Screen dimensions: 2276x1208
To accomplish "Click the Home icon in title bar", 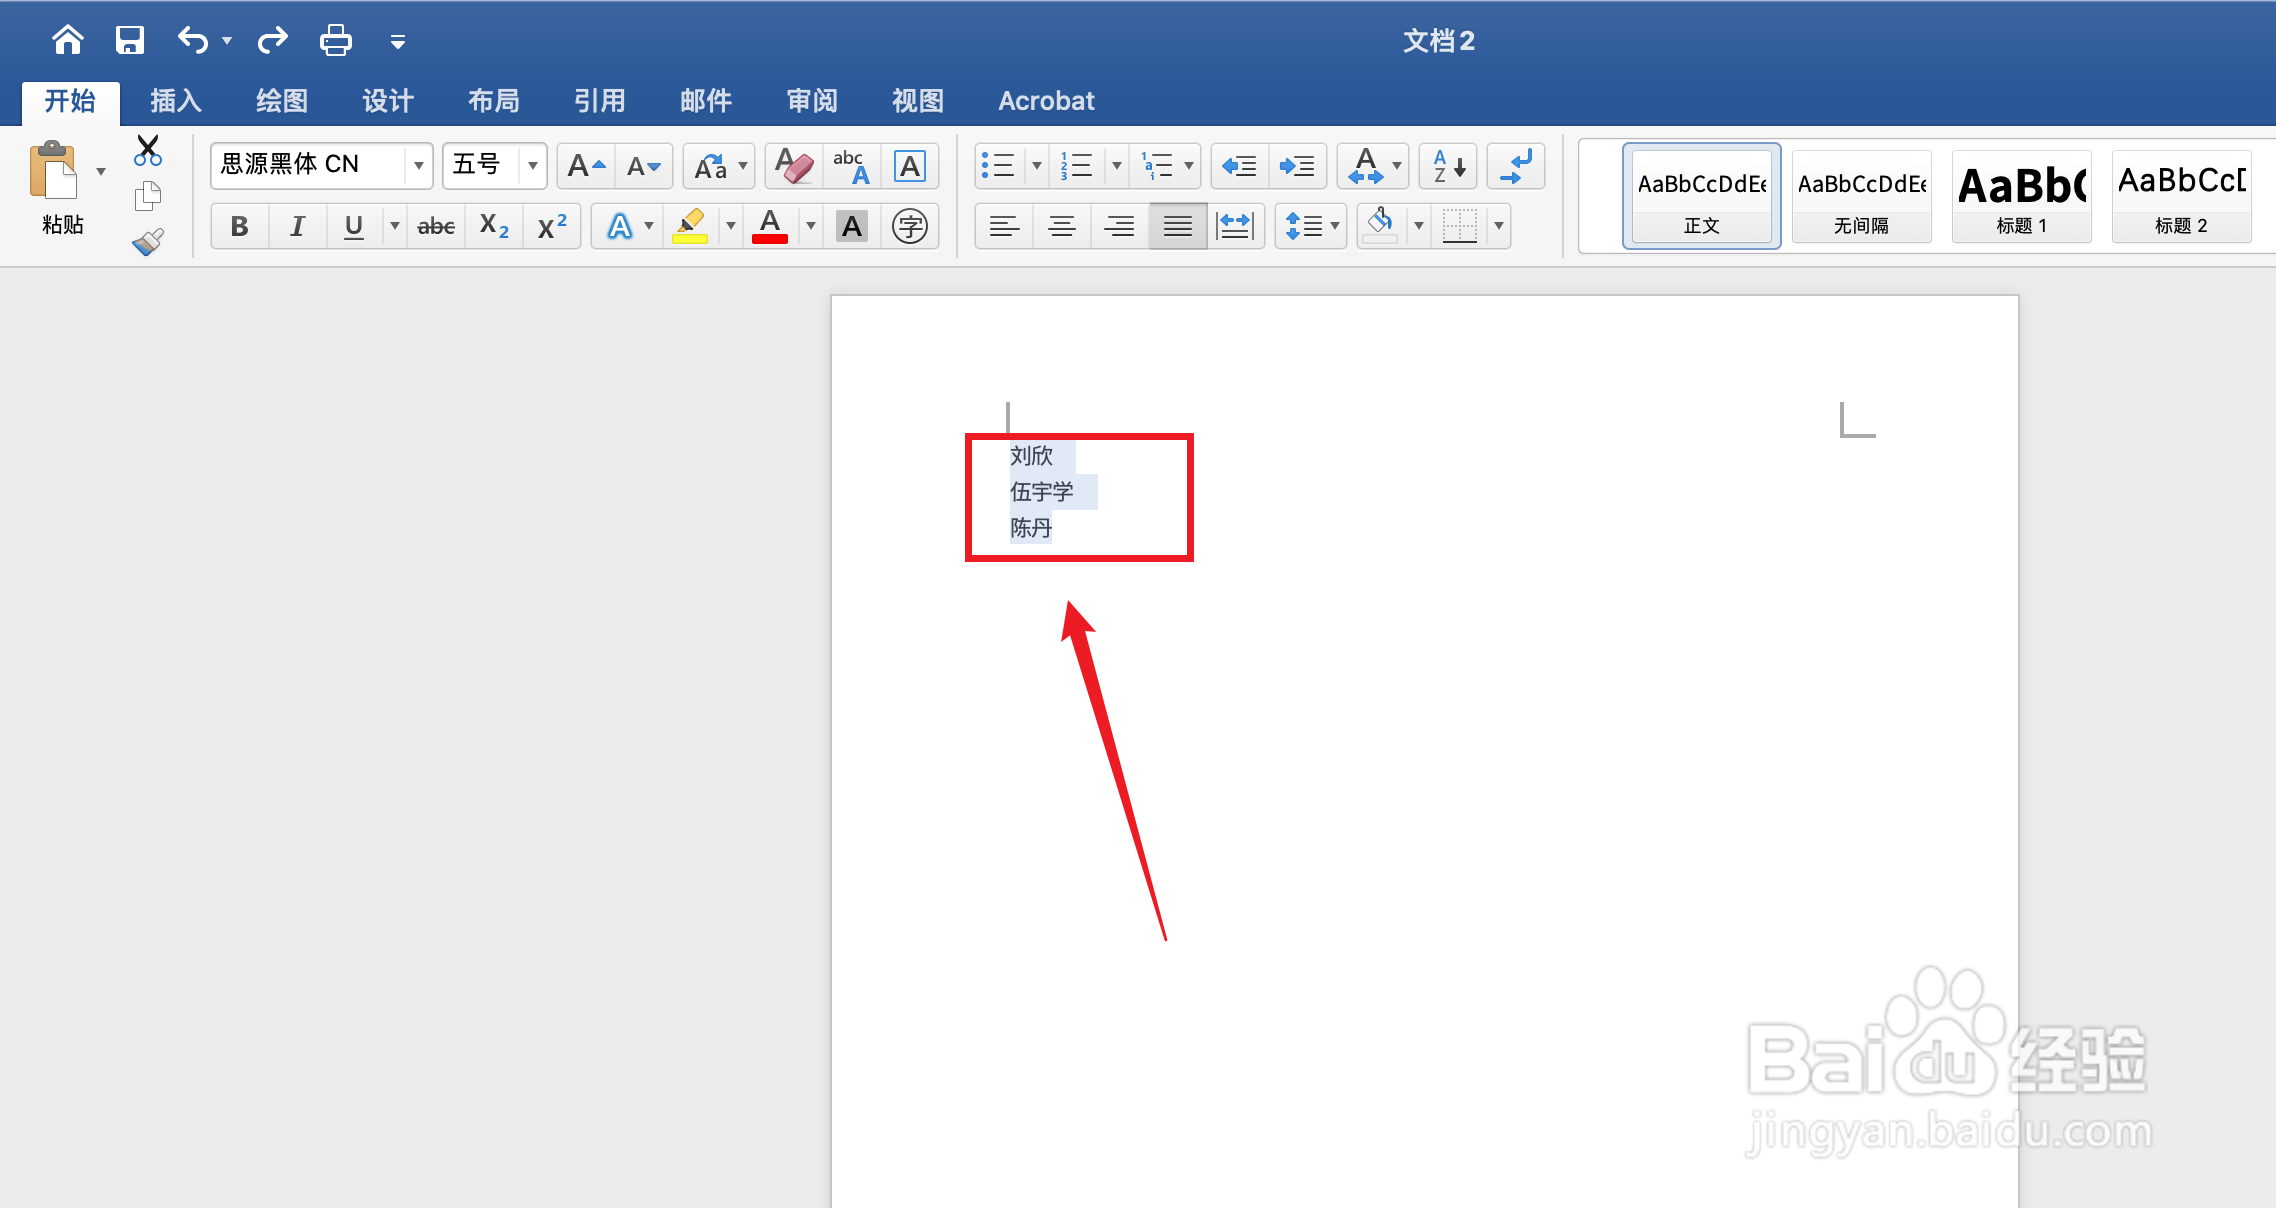I will 68,40.
